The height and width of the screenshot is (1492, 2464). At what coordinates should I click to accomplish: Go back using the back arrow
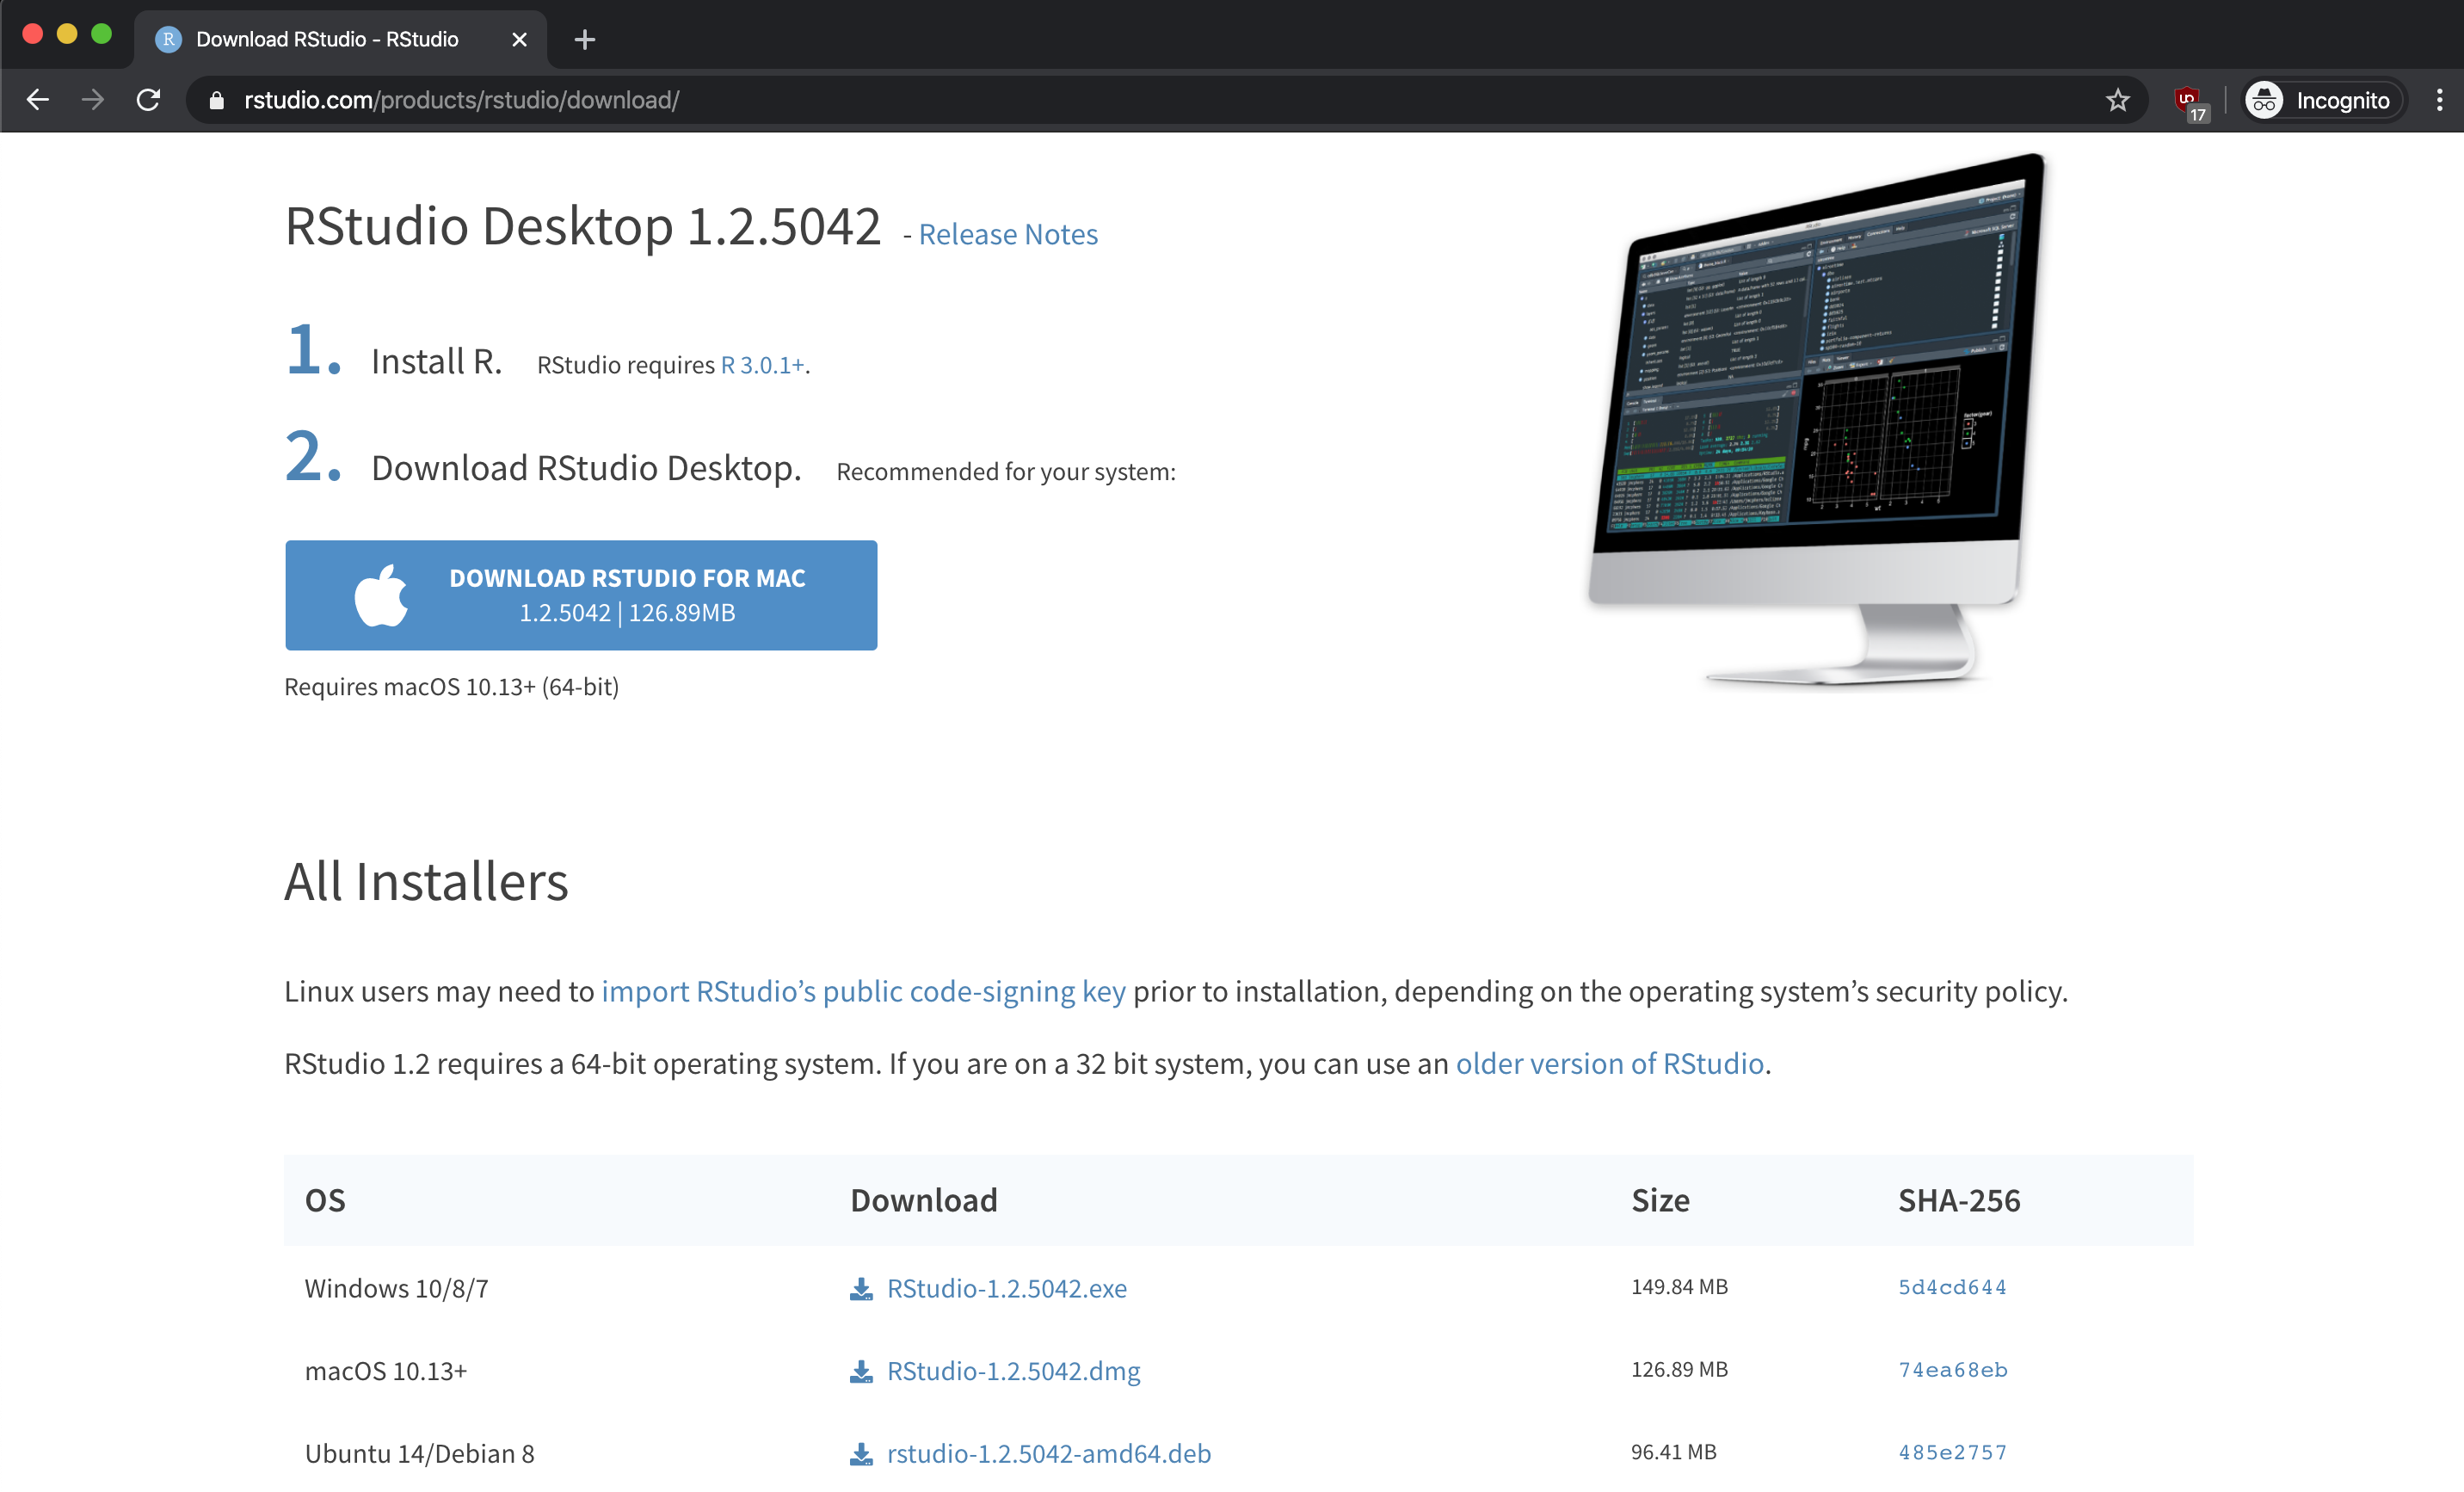[37, 99]
